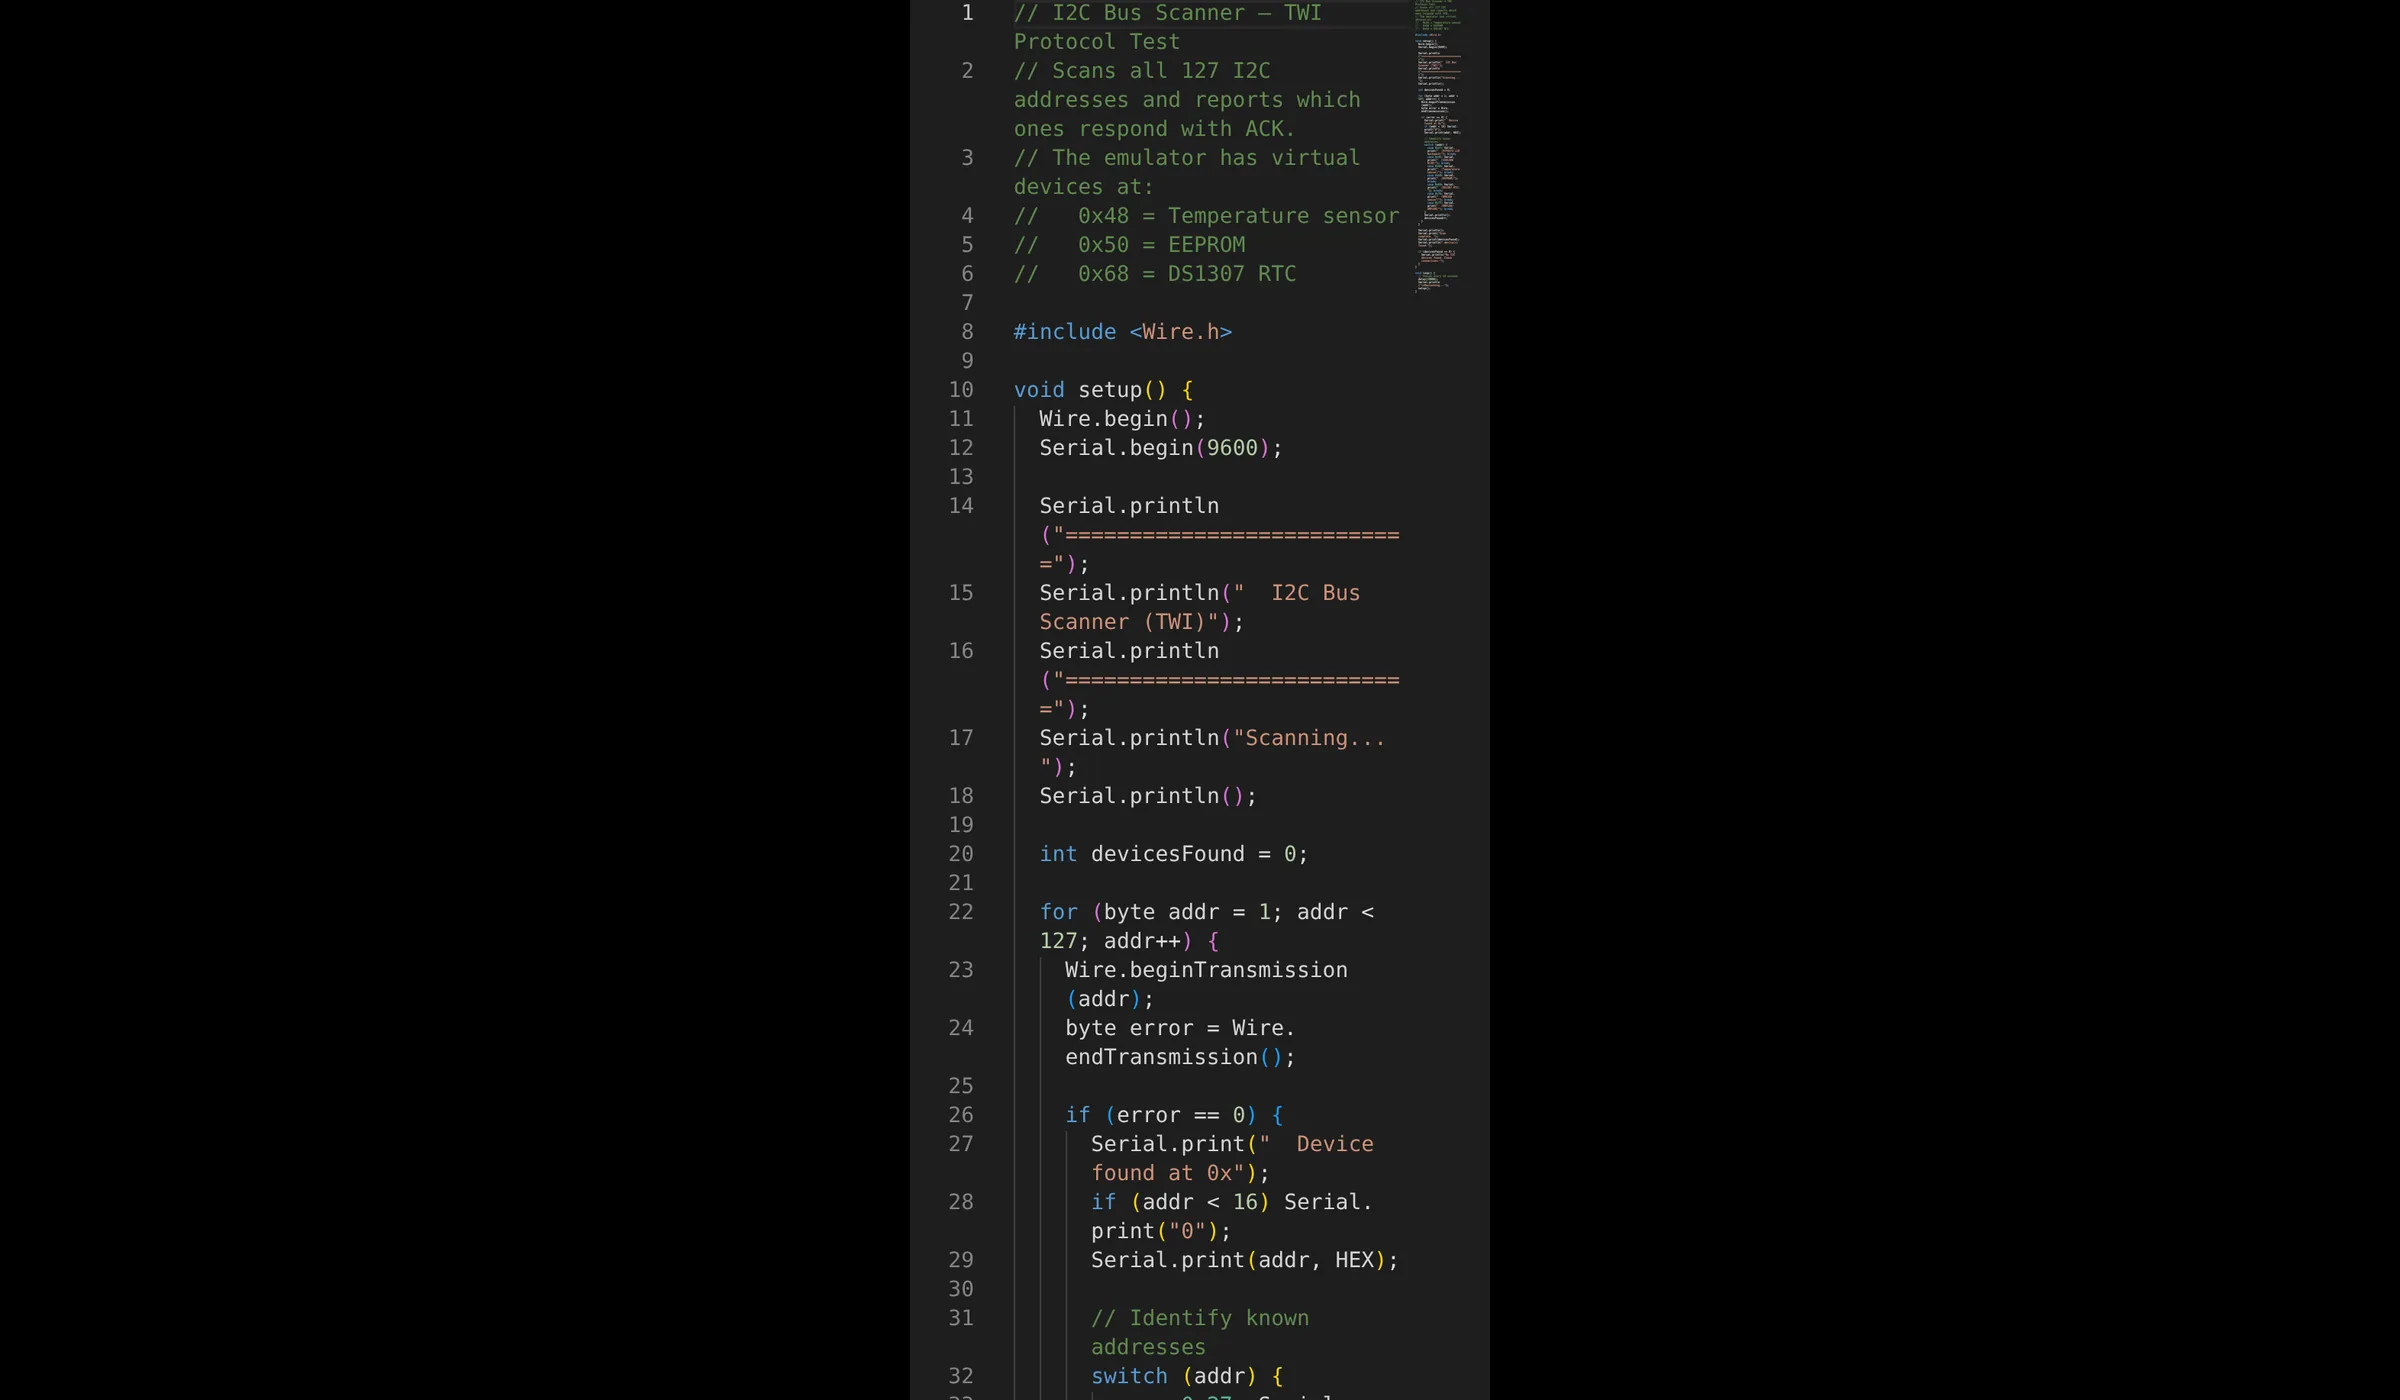Click line number 8 in the gutter

pos(967,332)
